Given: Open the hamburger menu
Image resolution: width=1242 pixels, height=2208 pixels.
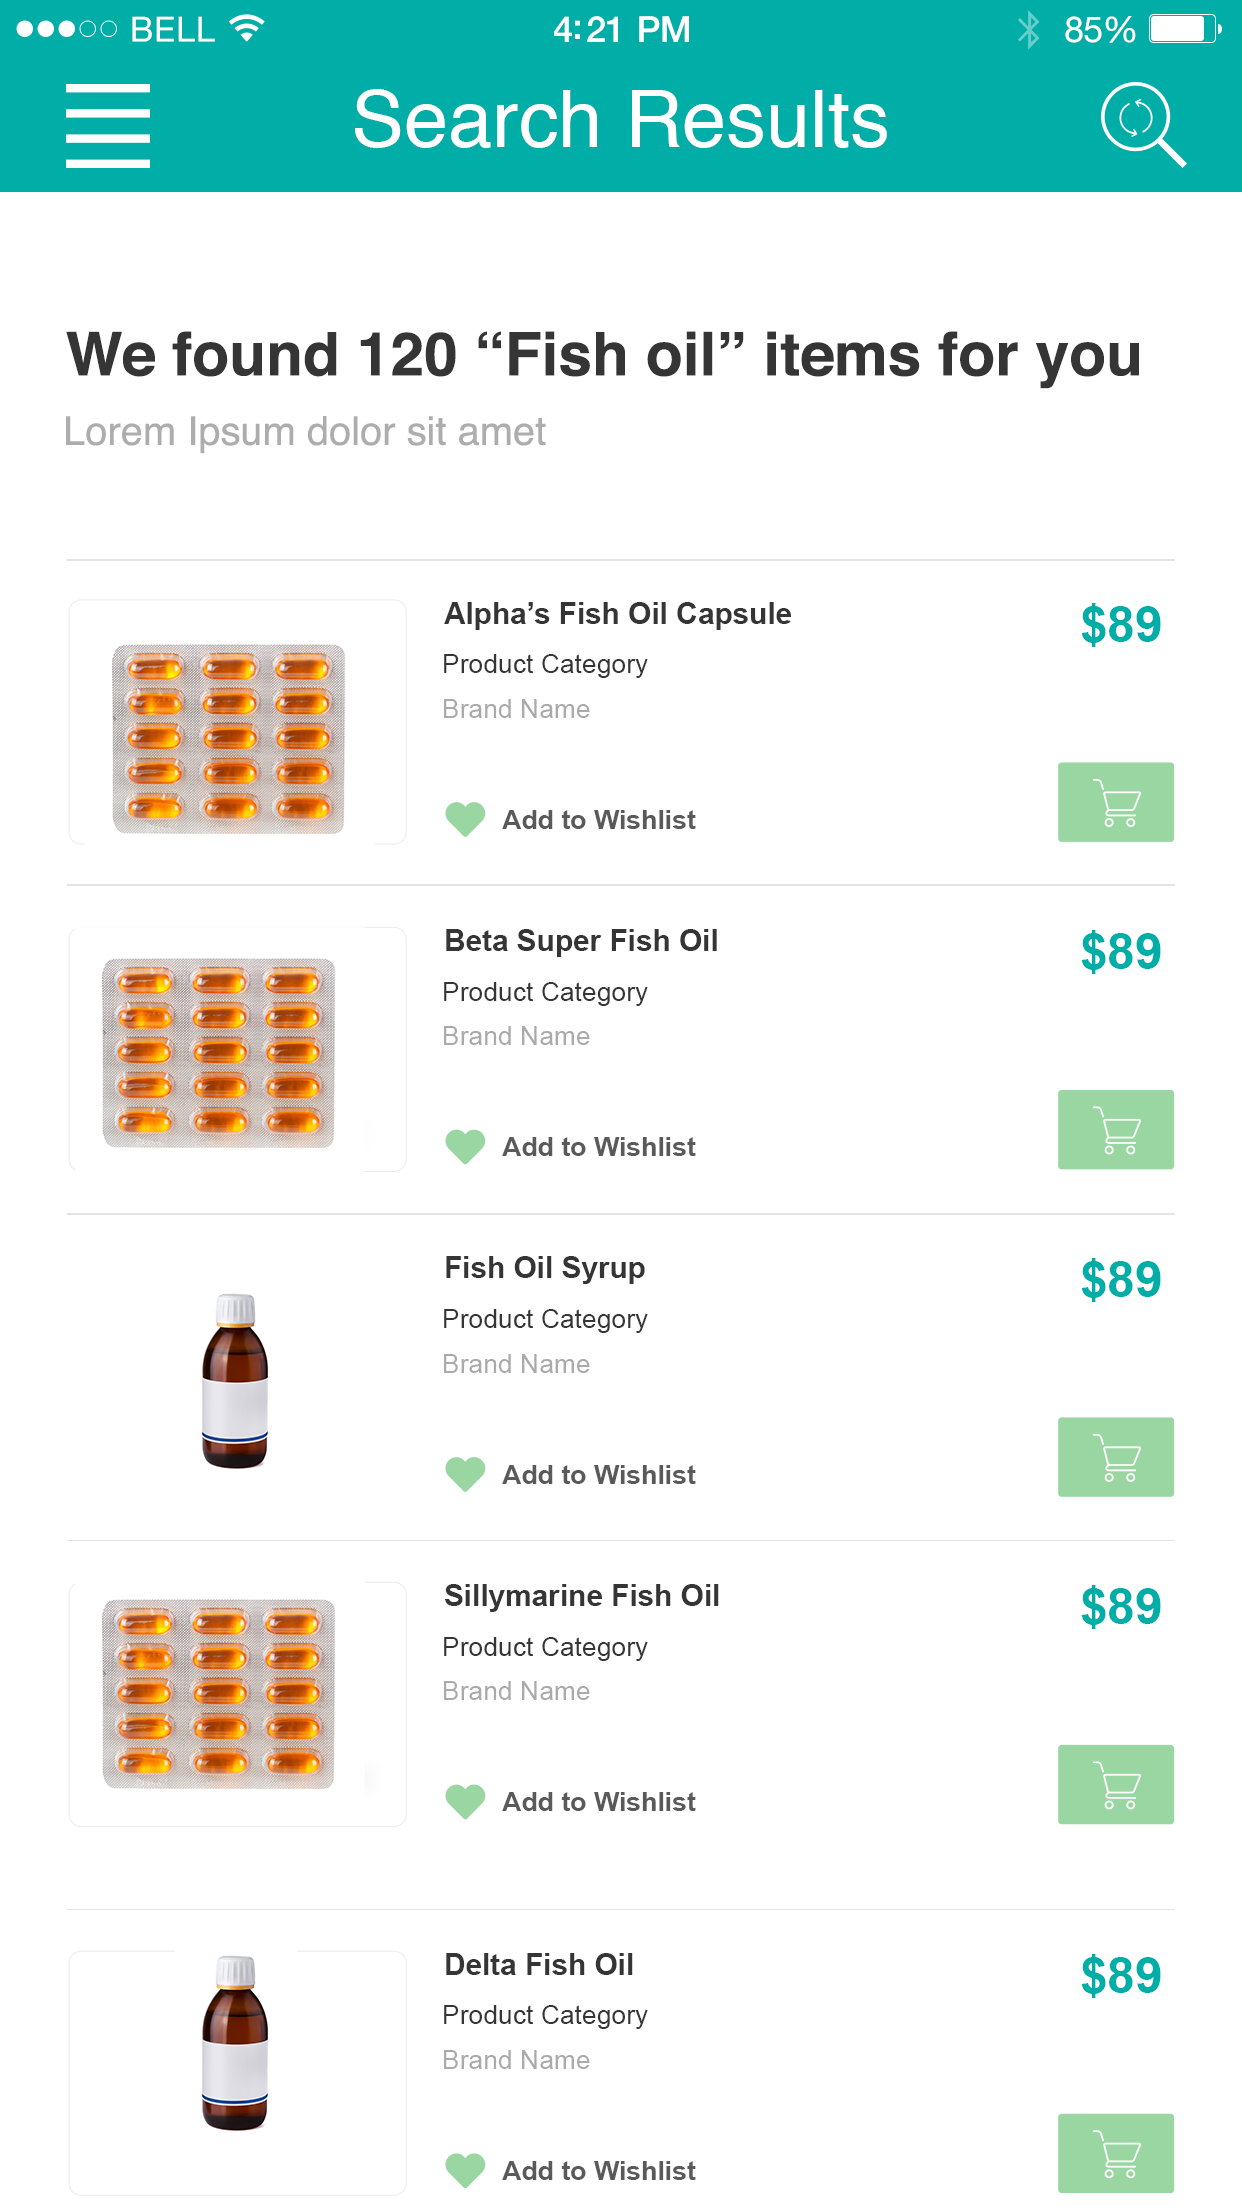Looking at the screenshot, I should click(x=108, y=125).
